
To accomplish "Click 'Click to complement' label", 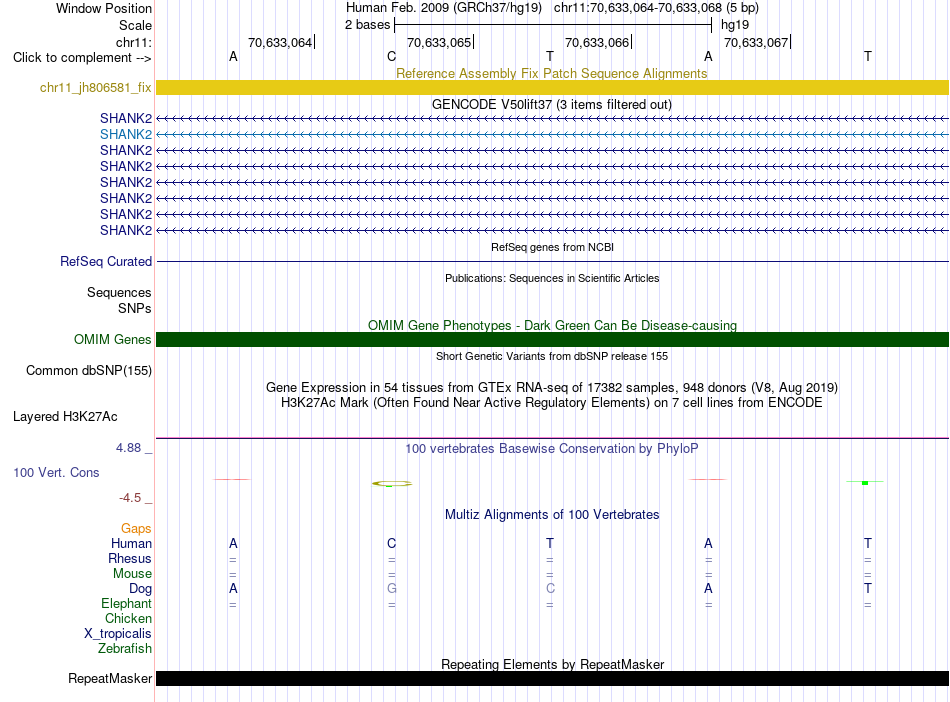I will coord(82,58).
